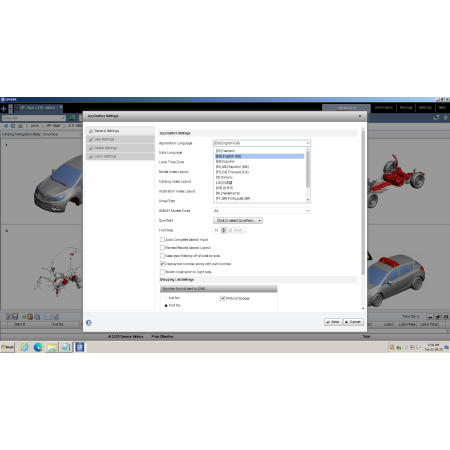Click the print icon at top right

pyautogui.click(x=436, y=118)
